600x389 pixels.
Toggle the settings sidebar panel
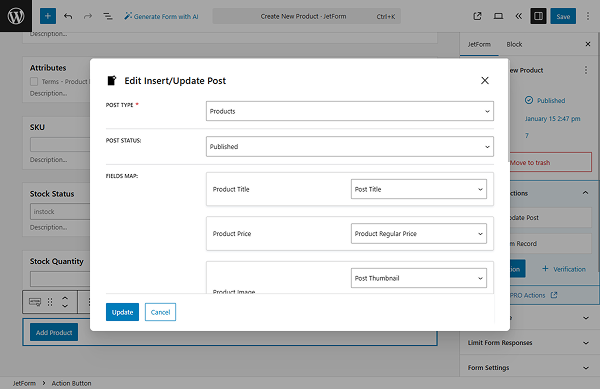coord(538,16)
